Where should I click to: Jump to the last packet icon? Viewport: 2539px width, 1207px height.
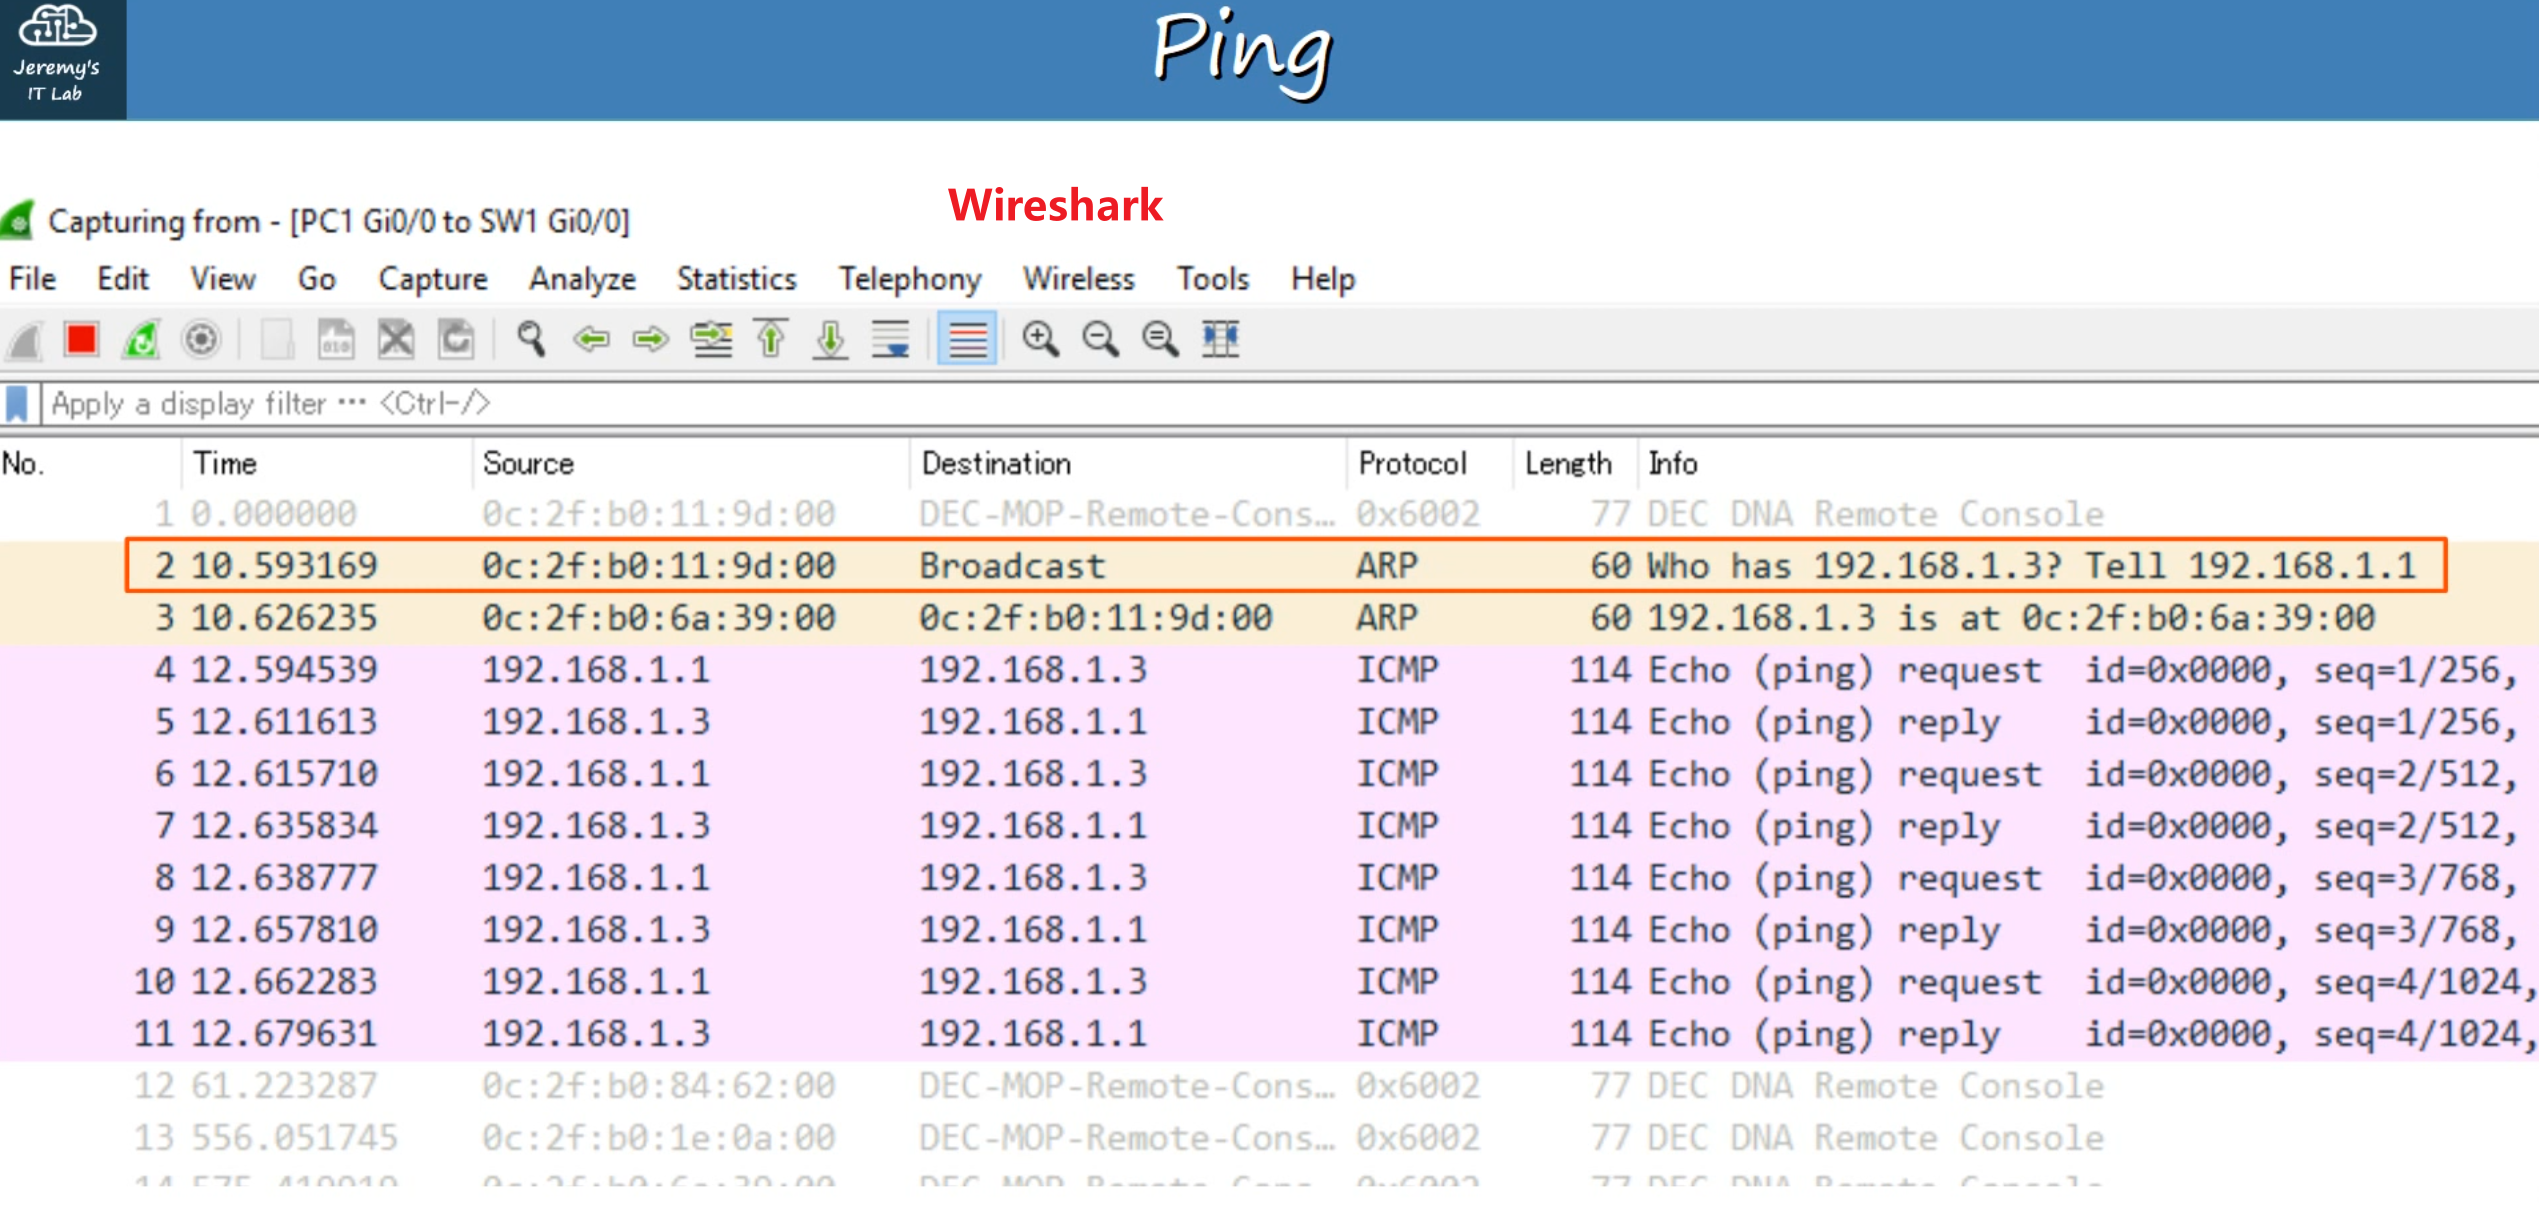click(x=830, y=340)
